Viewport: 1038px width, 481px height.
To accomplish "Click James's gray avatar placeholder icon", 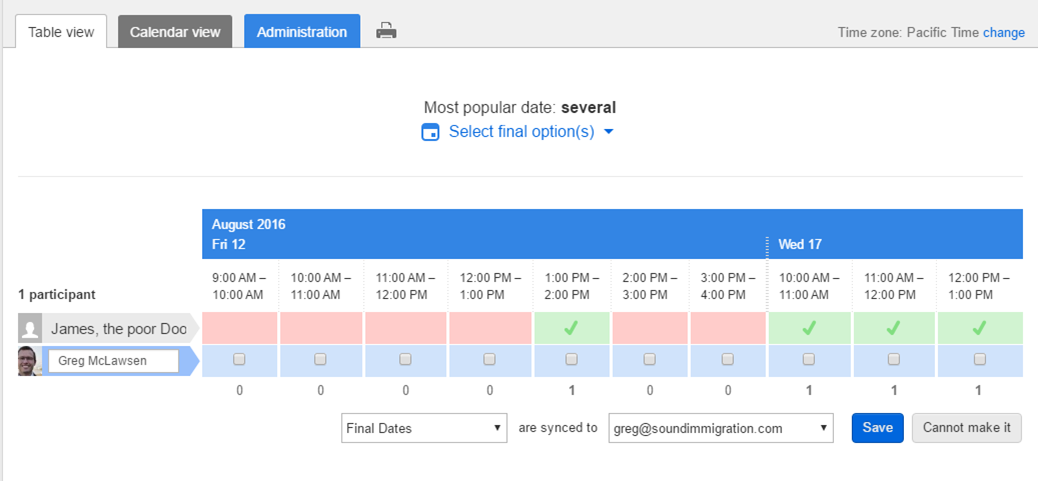I will [28, 328].
